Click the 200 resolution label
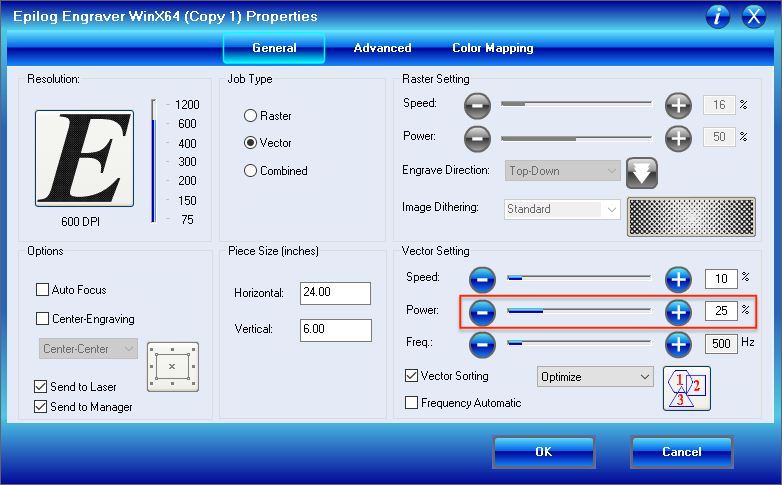The height and width of the screenshot is (485, 782). coord(187,181)
